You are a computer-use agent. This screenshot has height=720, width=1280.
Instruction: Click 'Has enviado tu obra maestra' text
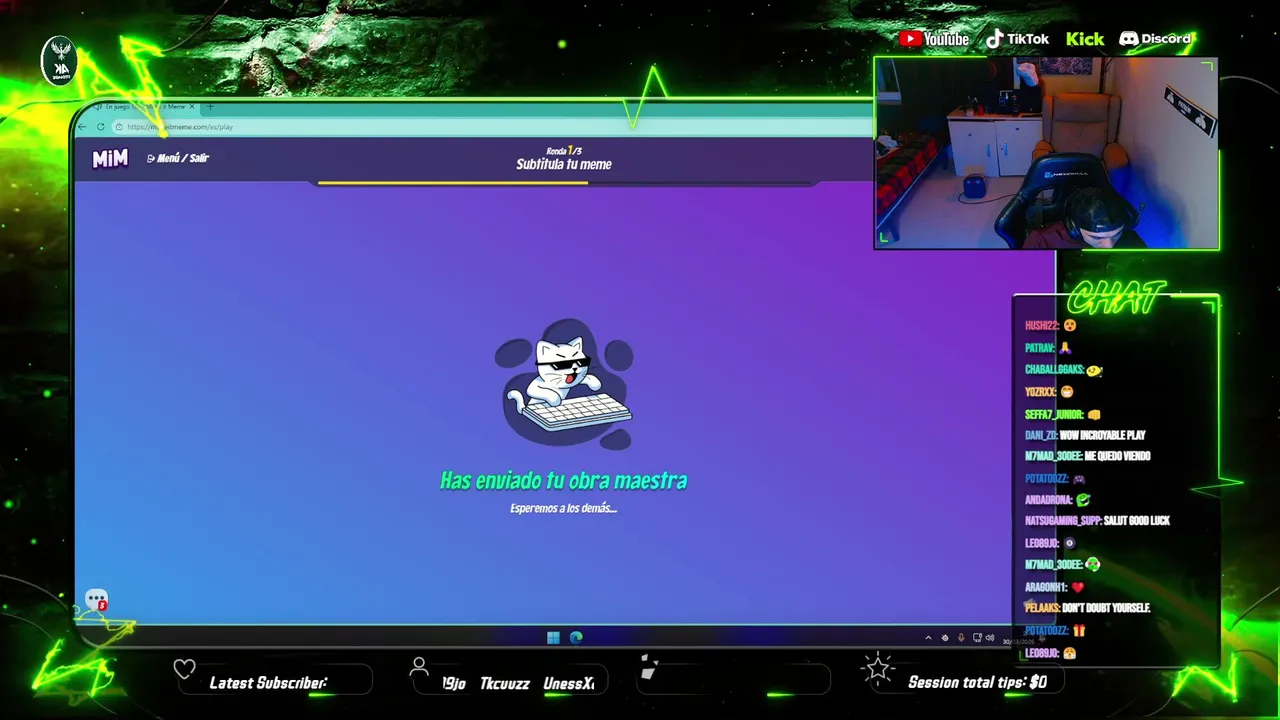coord(563,481)
